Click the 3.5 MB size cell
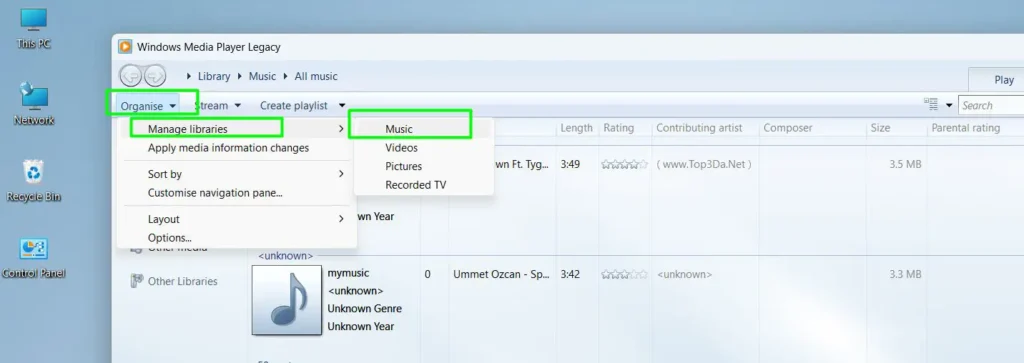This screenshot has width=1024, height=363. [905, 165]
